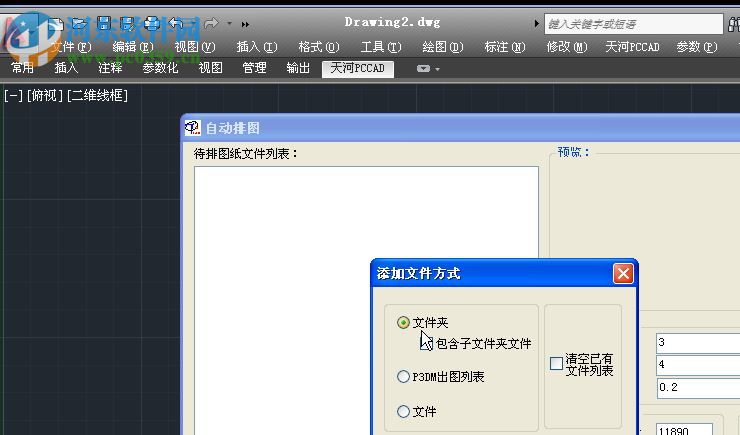Switch to the 常用 ribbon tab
Viewport: 740px width, 435px height.
(x=22, y=68)
